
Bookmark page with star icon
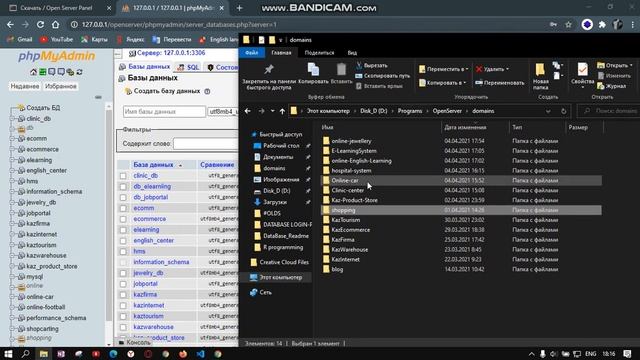(568, 24)
